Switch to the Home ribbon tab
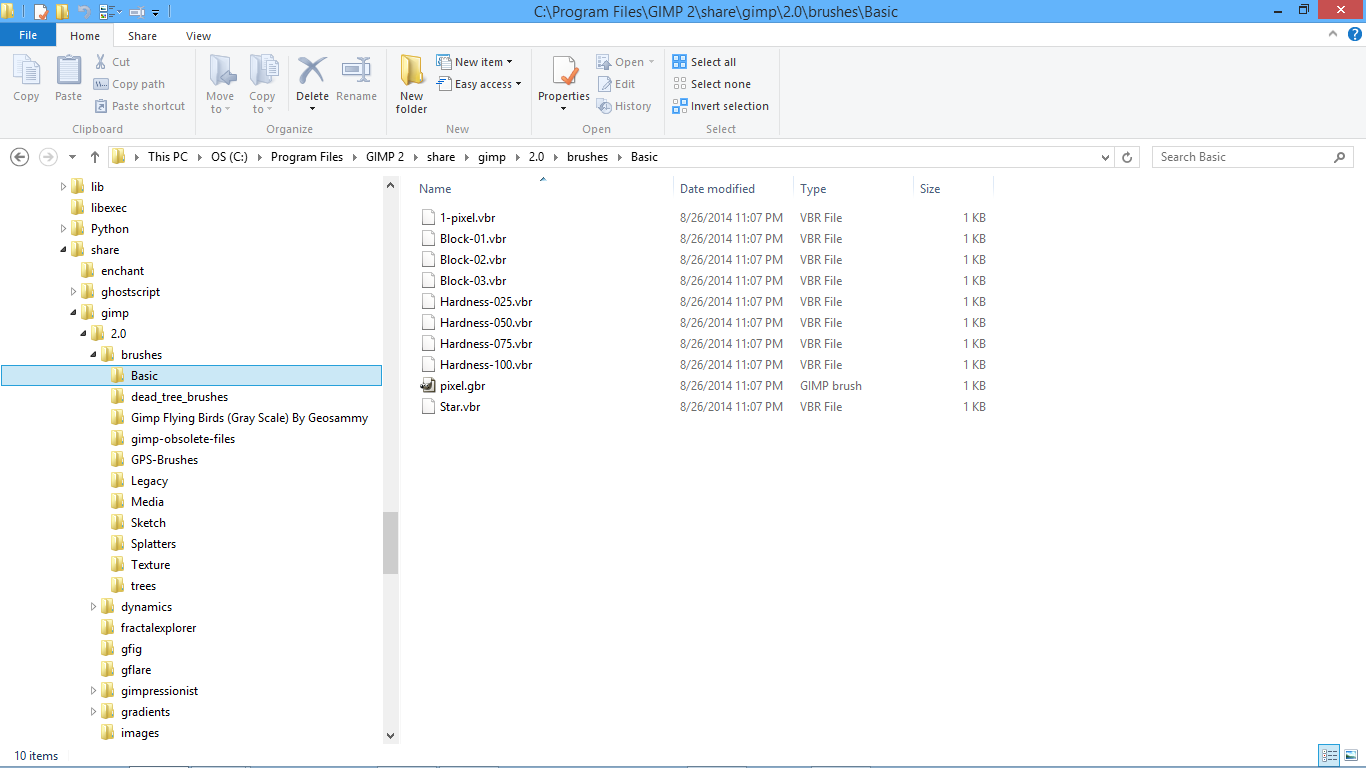1366x768 pixels. point(85,36)
